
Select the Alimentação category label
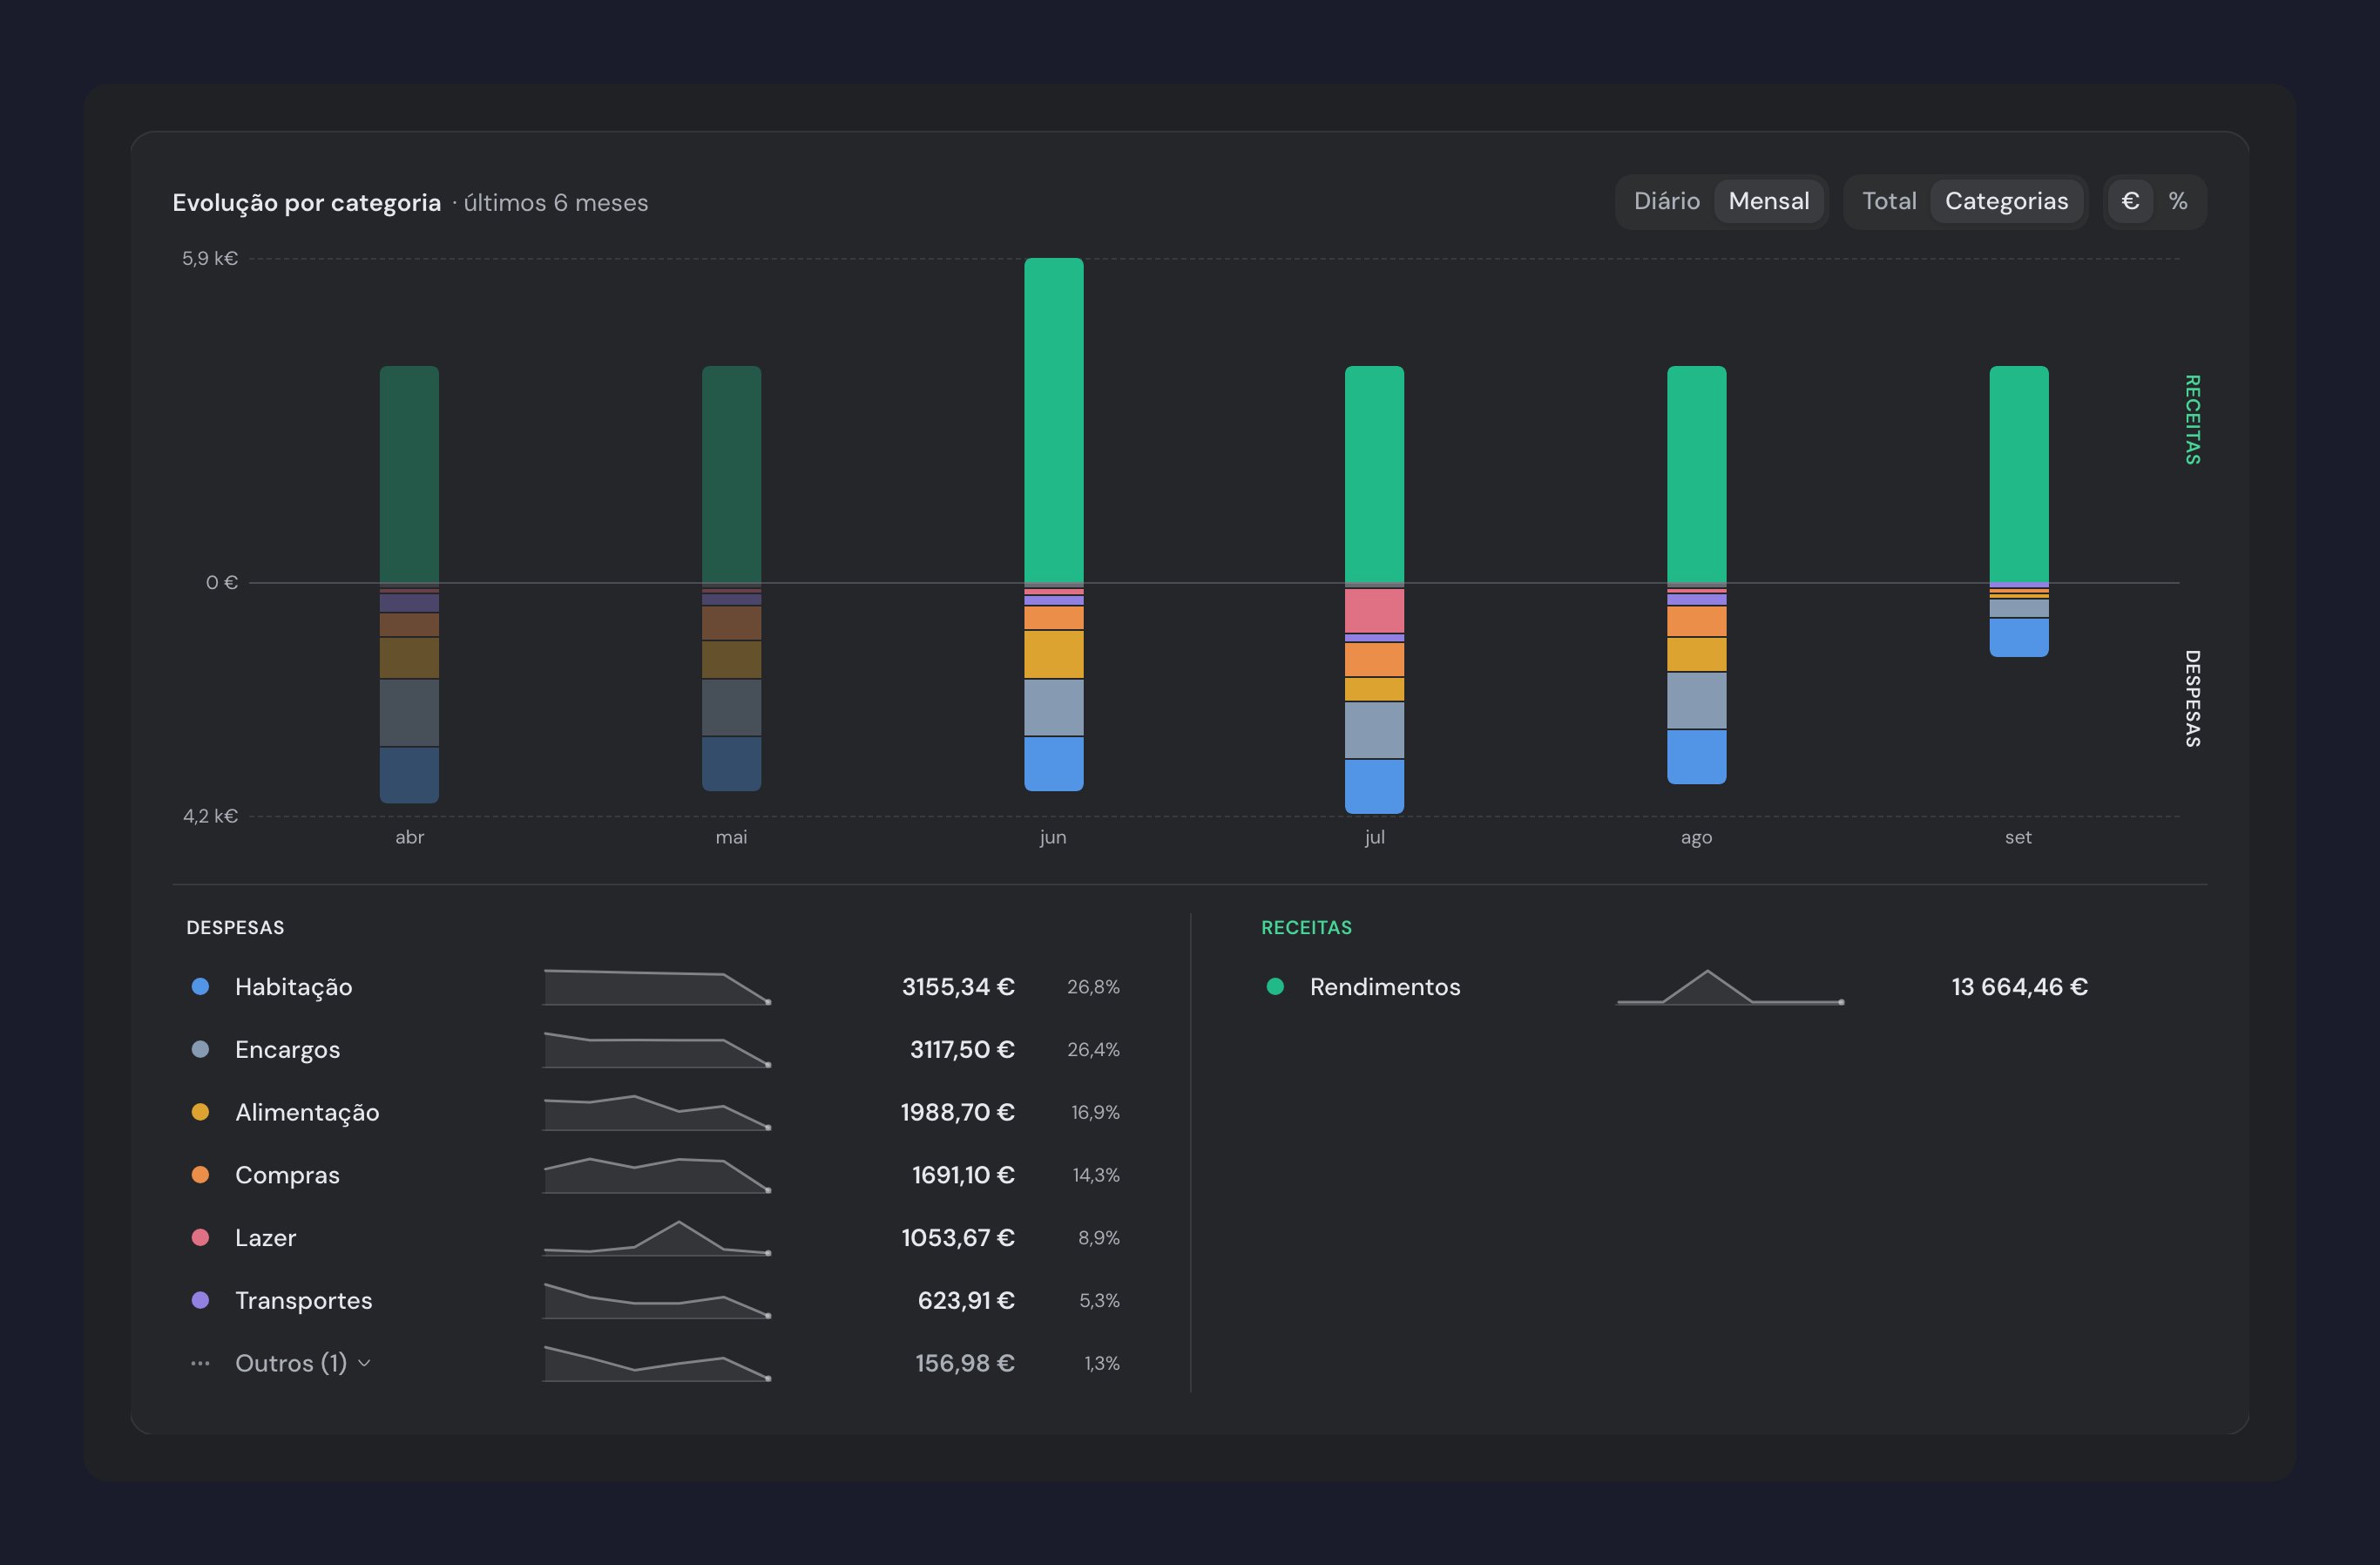coord(307,1112)
